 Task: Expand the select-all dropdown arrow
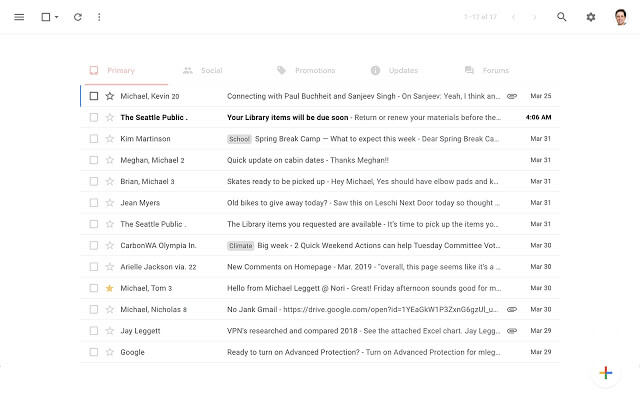[x=57, y=17]
